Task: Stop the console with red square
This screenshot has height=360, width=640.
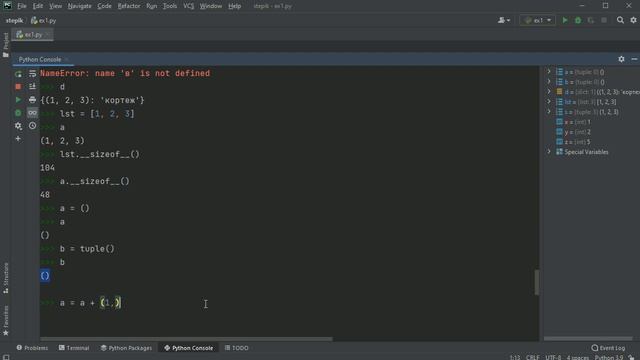Action: [x=18, y=87]
